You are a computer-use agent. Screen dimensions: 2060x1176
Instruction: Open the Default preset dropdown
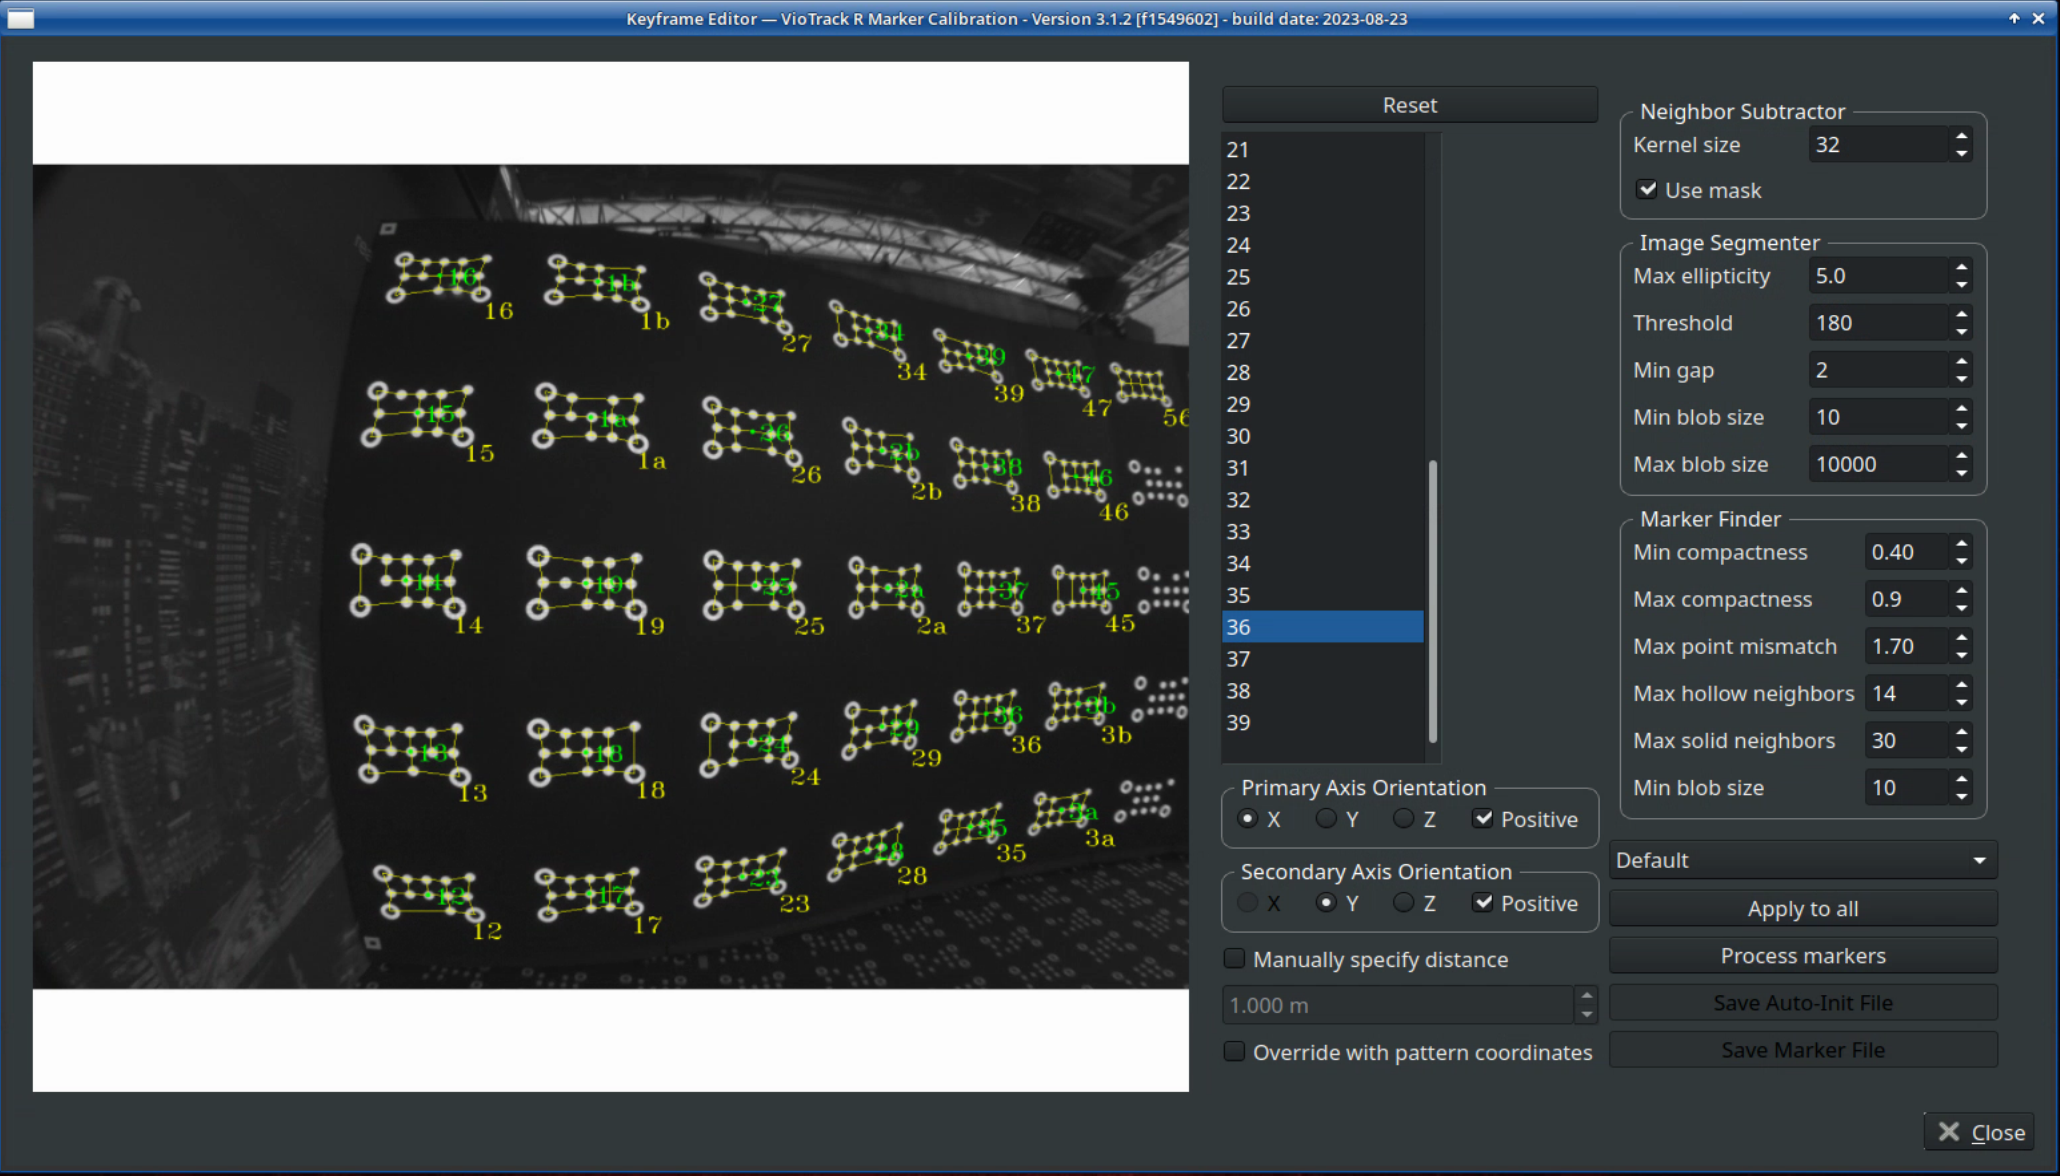[1801, 860]
